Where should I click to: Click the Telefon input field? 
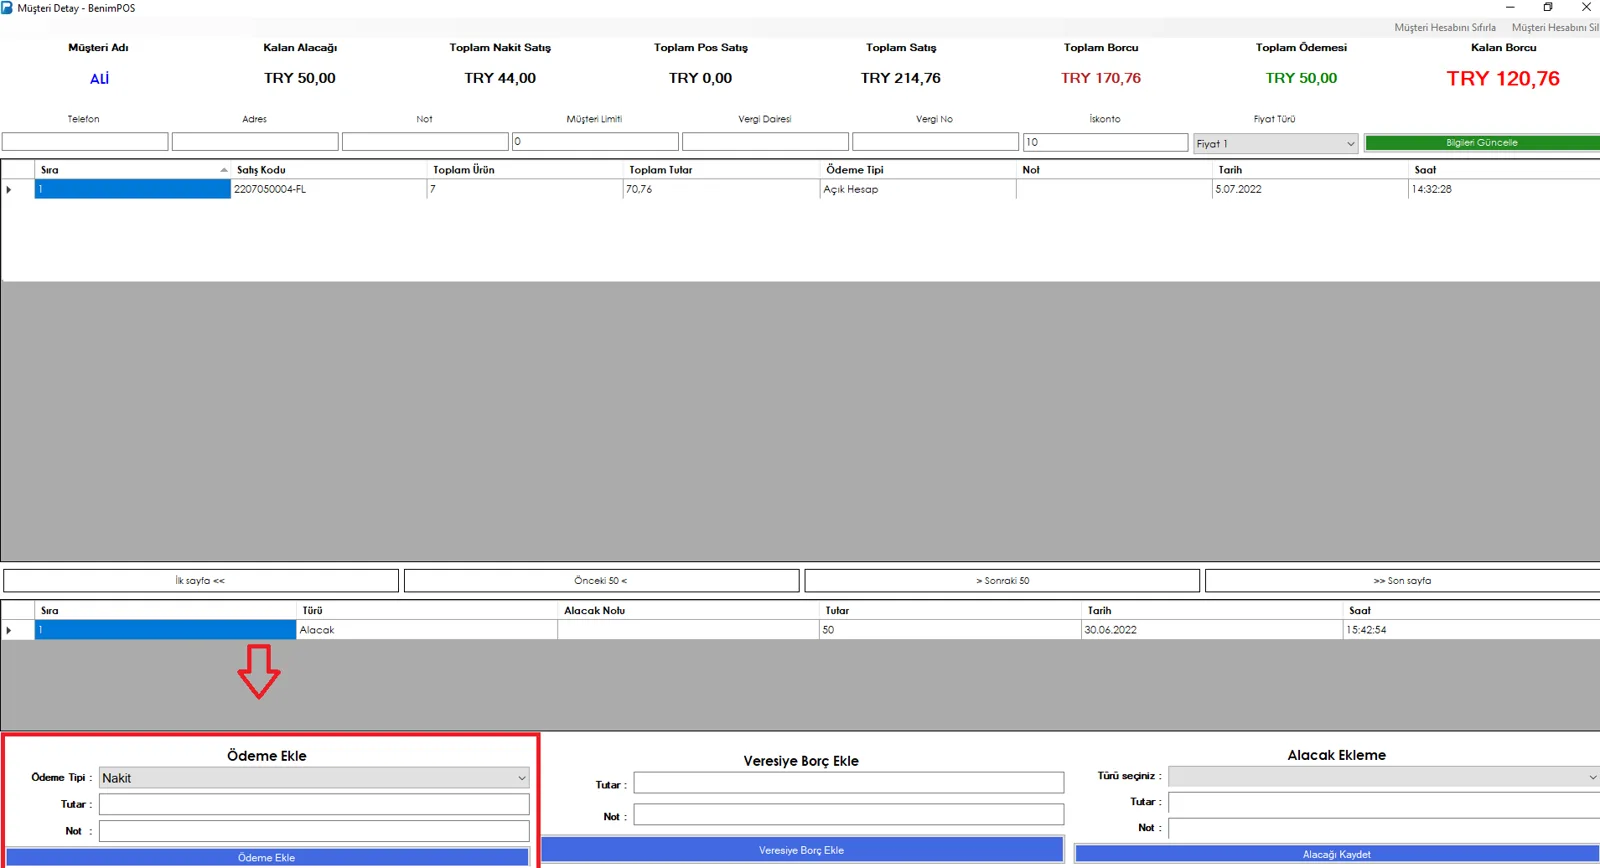[x=85, y=142]
